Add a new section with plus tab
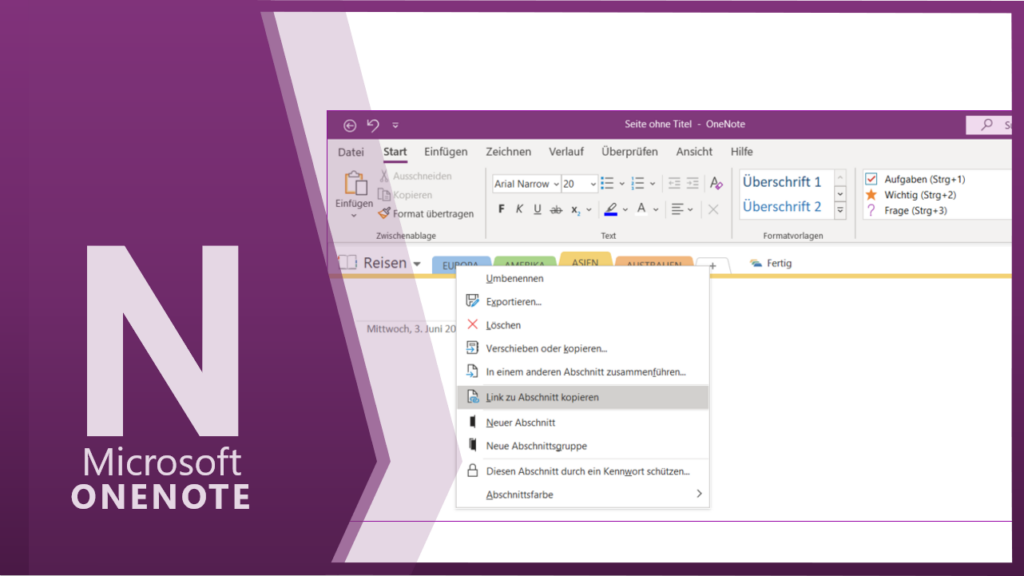This screenshot has height=576, width=1024. [712, 265]
